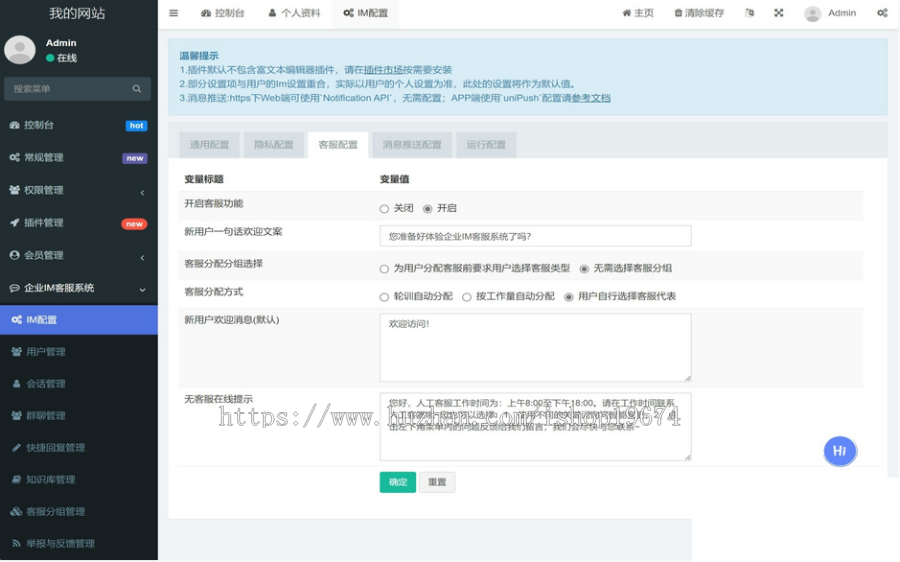This screenshot has width=900, height=562.
Task: Go to 主页 home link
Action: click(638, 13)
